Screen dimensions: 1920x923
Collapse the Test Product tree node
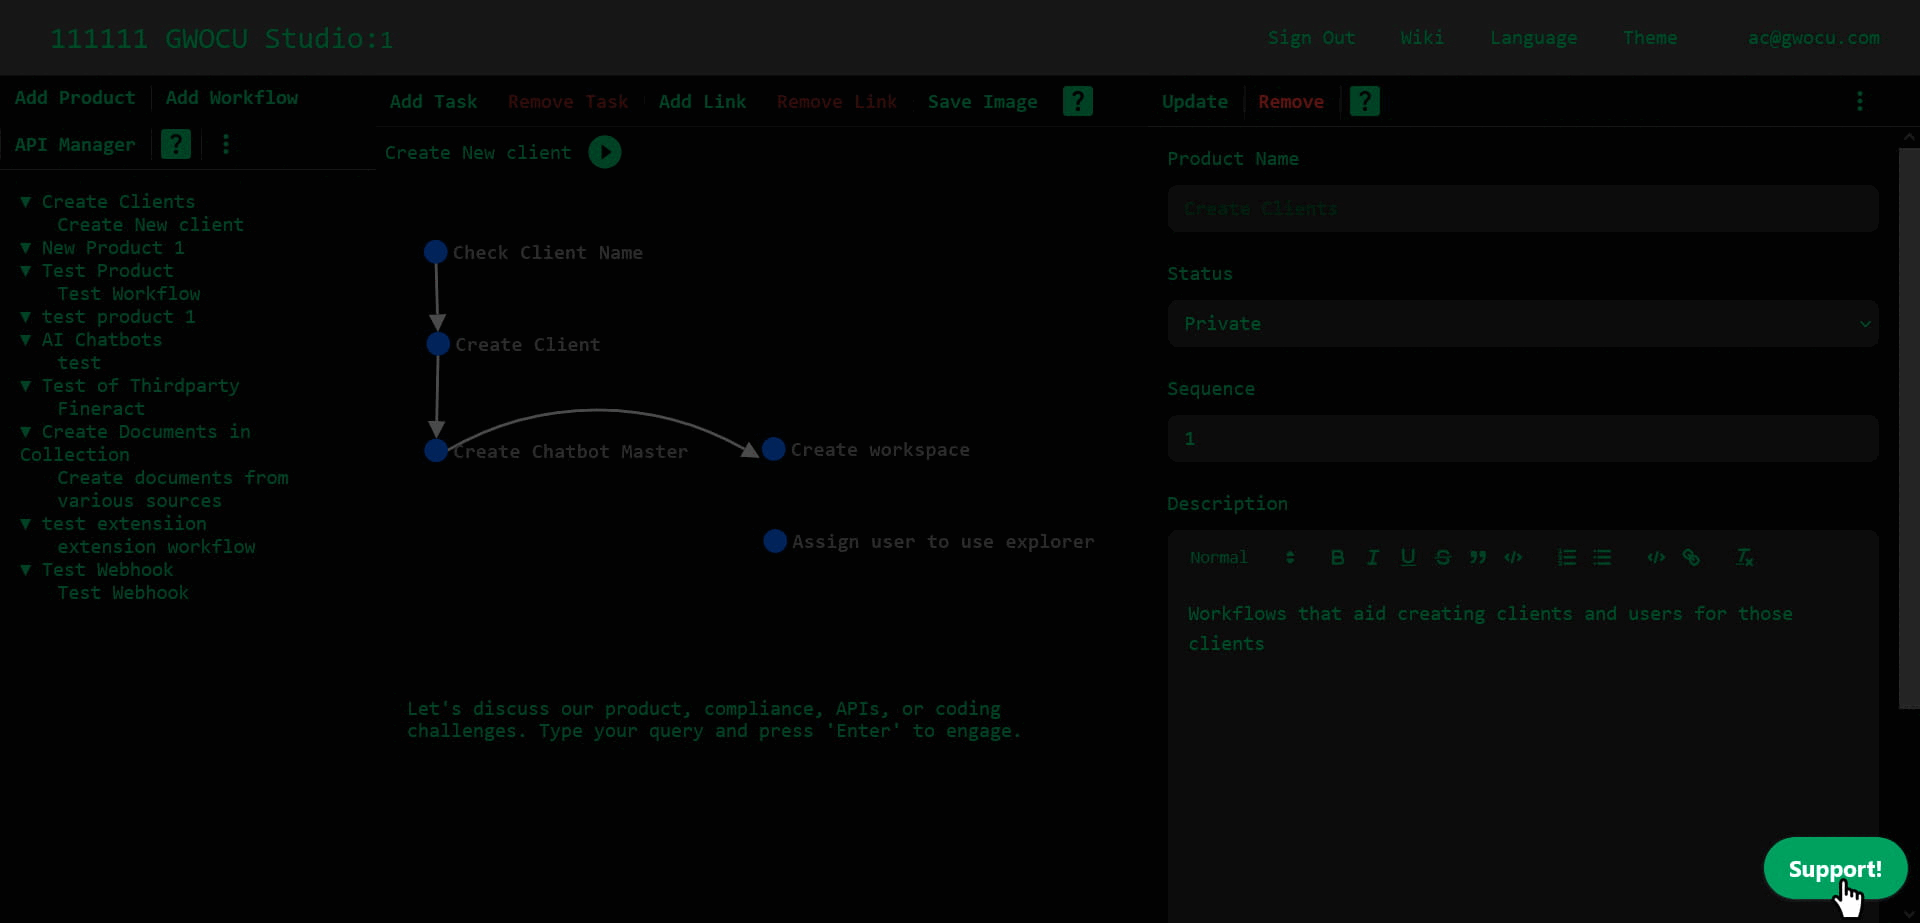(26, 271)
